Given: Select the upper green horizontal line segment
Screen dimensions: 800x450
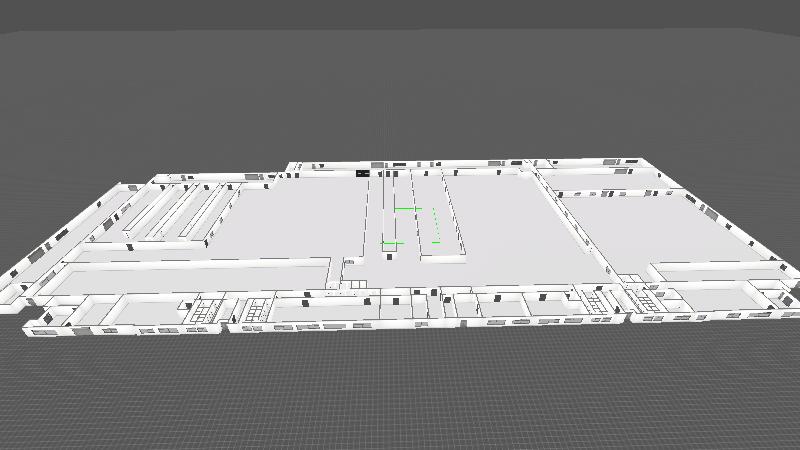Looking at the screenshot, I should (407, 209).
